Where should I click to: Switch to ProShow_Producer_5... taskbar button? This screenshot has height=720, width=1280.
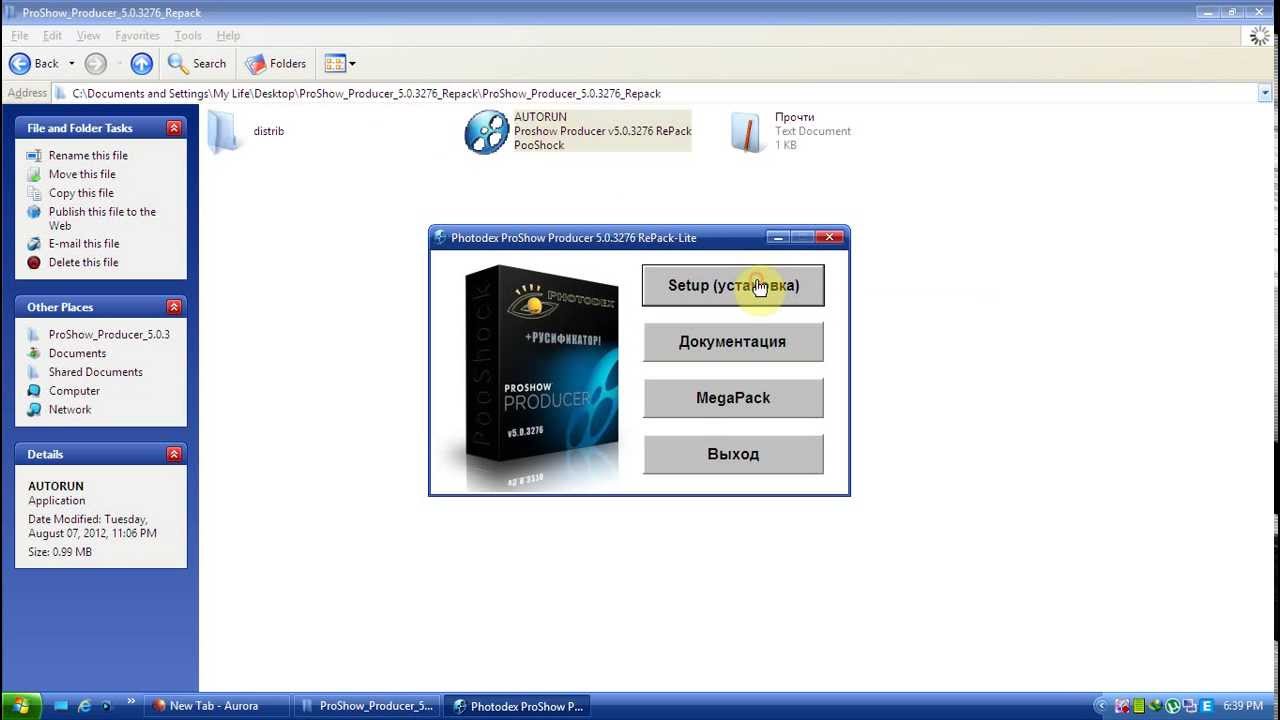[x=367, y=706]
